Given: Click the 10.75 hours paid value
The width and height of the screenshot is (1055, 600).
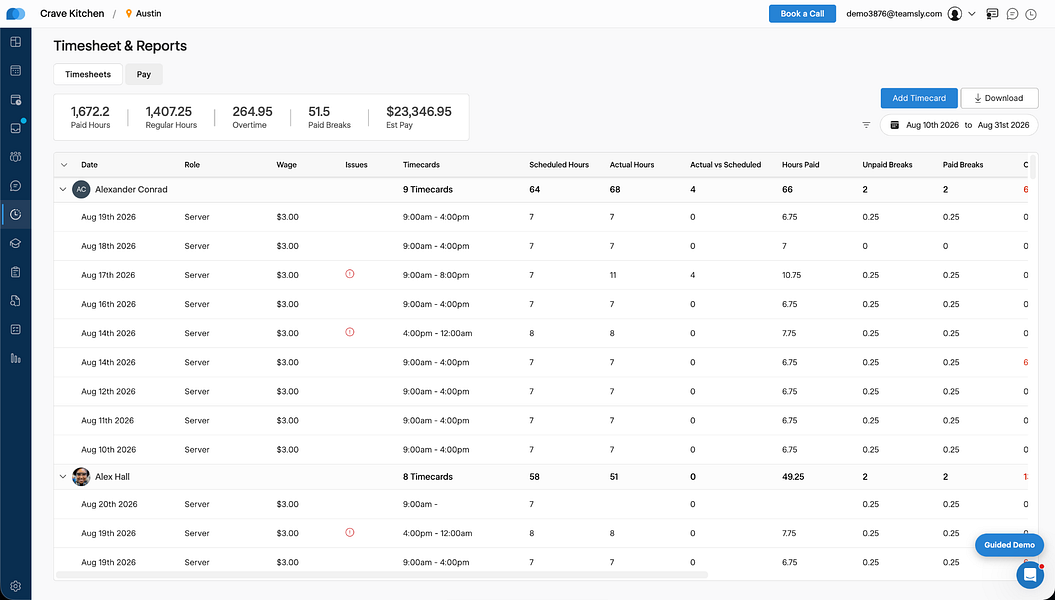Looking at the screenshot, I should click(x=791, y=275).
